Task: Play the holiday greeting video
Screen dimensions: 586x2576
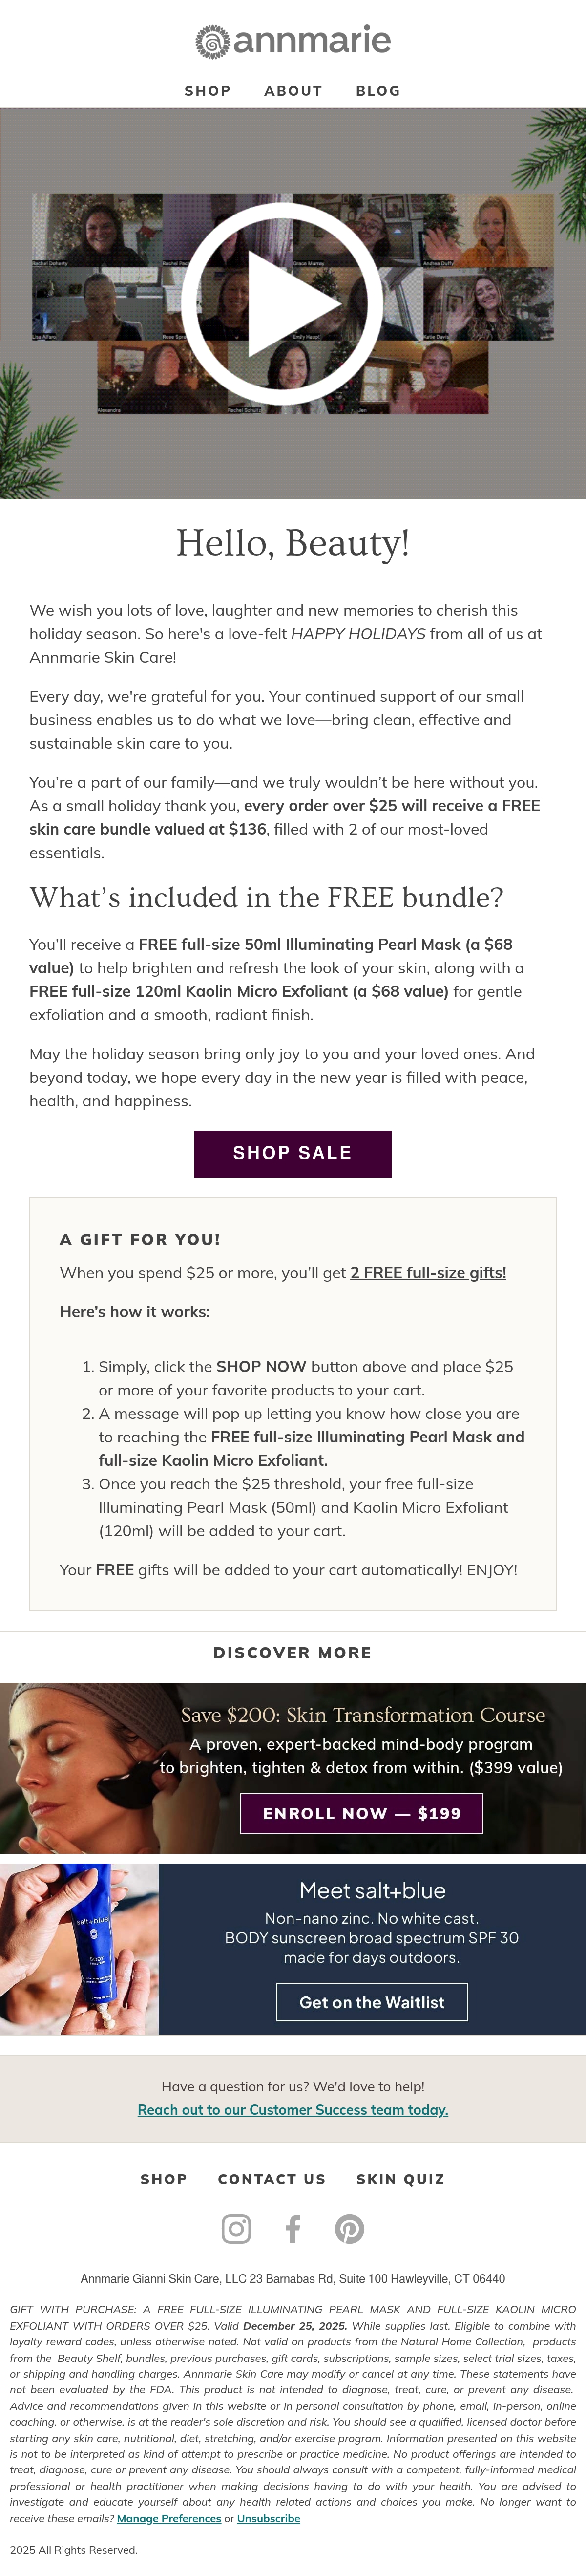Action: pyautogui.click(x=282, y=303)
